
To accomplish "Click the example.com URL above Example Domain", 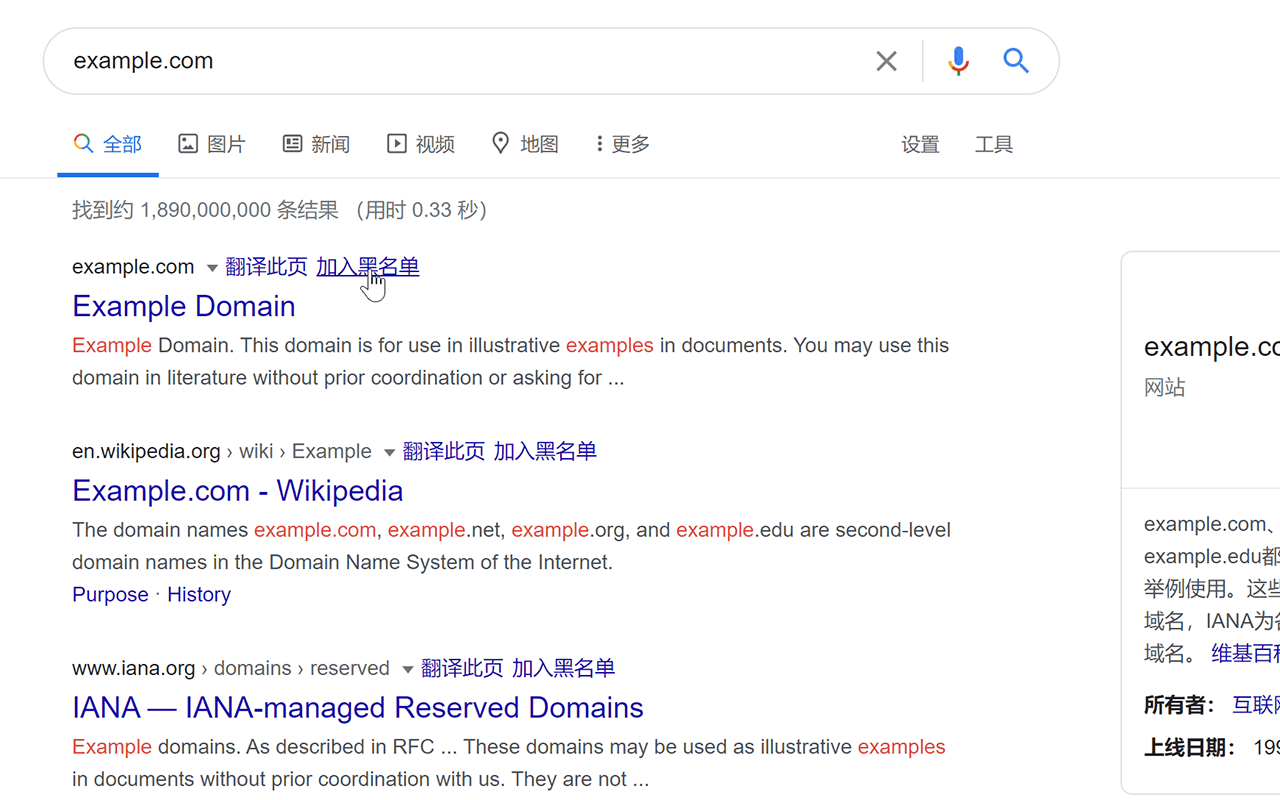I will coord(133,267).
